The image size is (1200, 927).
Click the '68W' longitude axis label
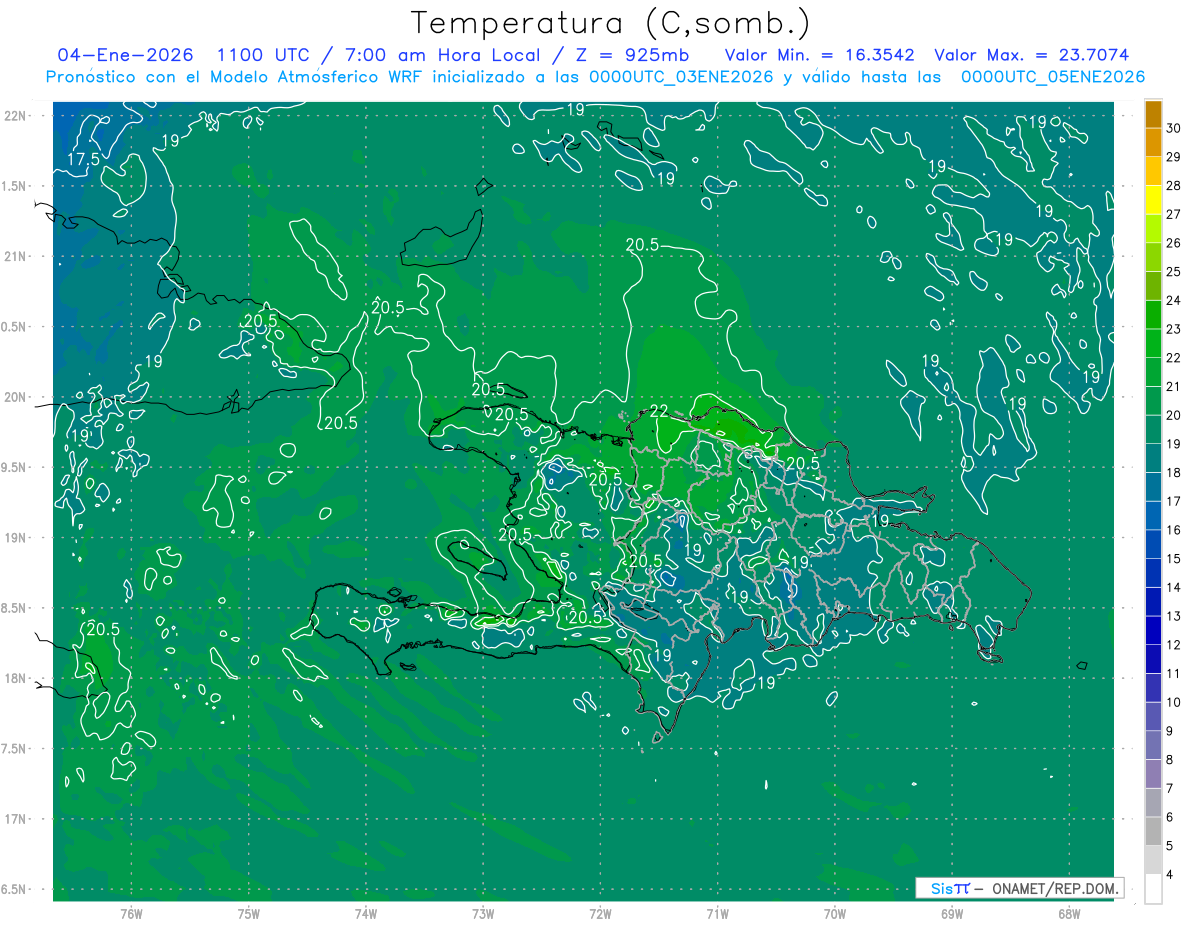click(1069, 913)
